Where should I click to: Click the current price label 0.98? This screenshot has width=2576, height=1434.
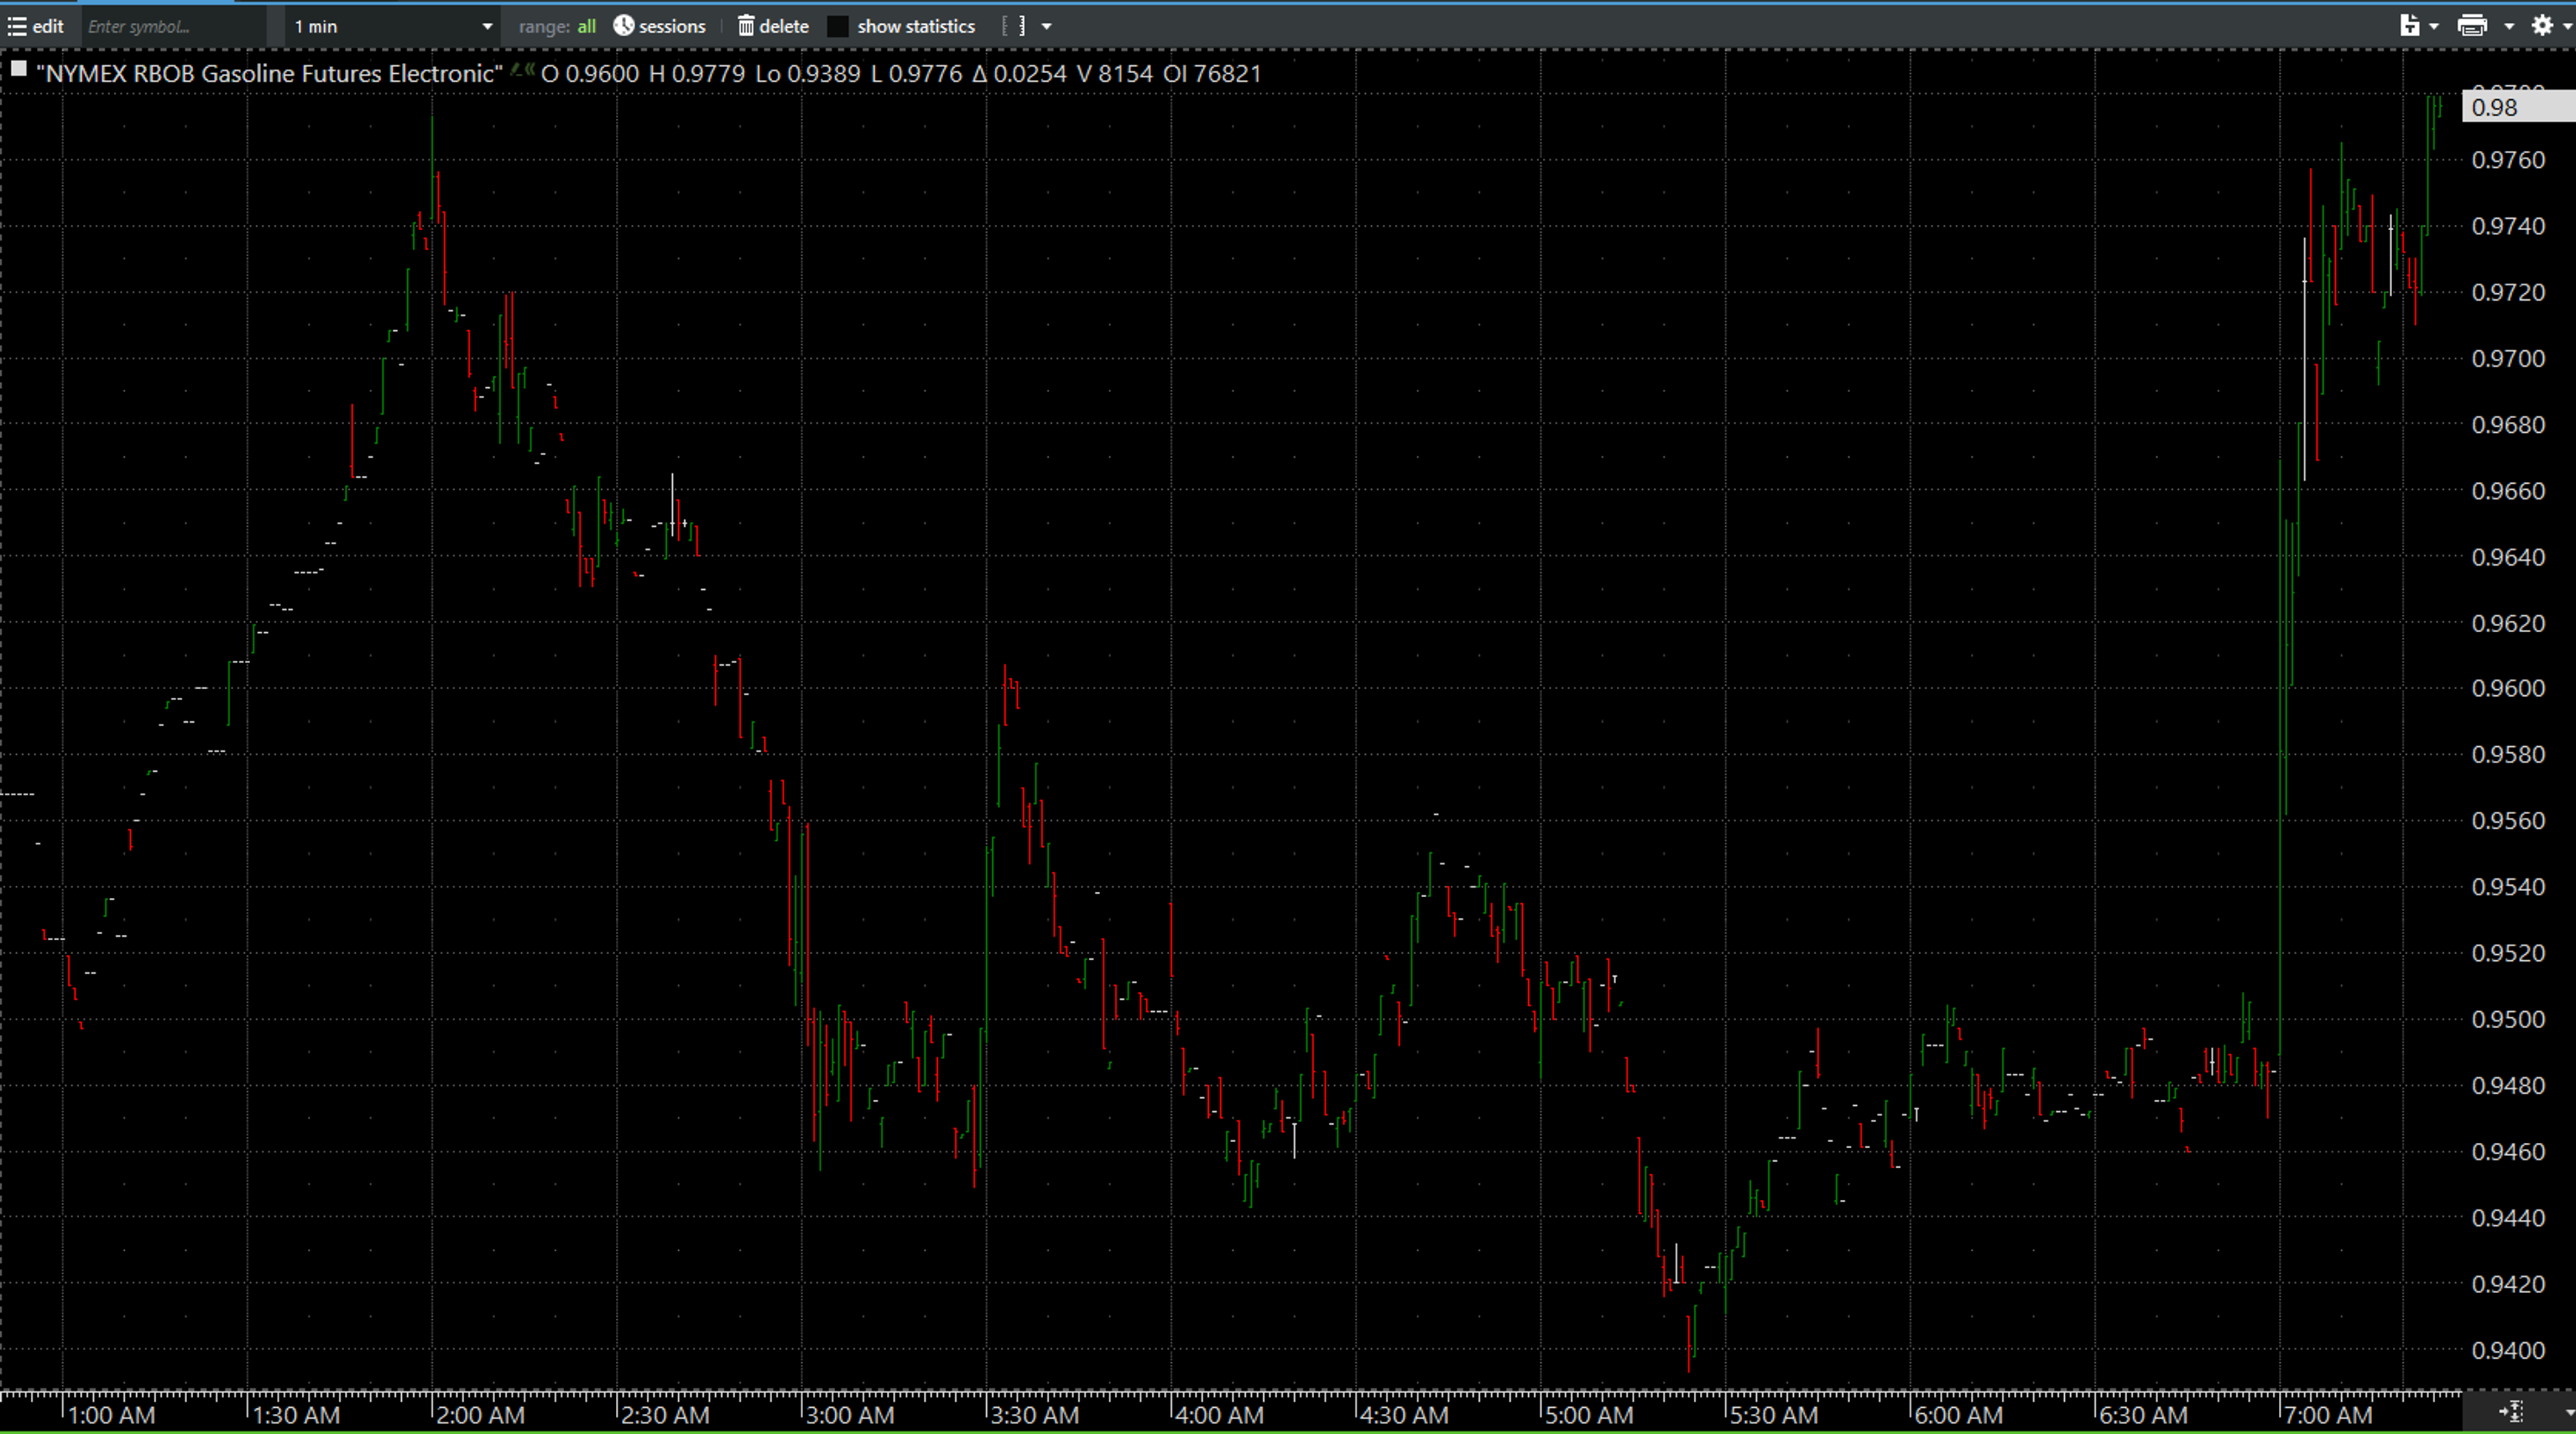tap(2518, 107)
